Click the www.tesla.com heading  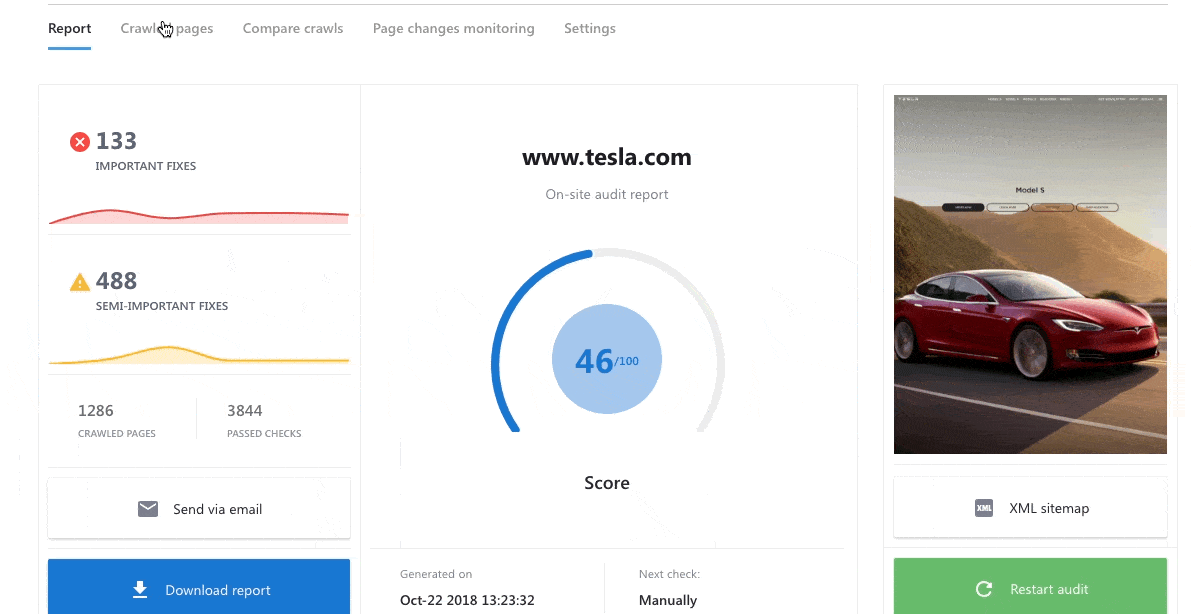(607, 157)
